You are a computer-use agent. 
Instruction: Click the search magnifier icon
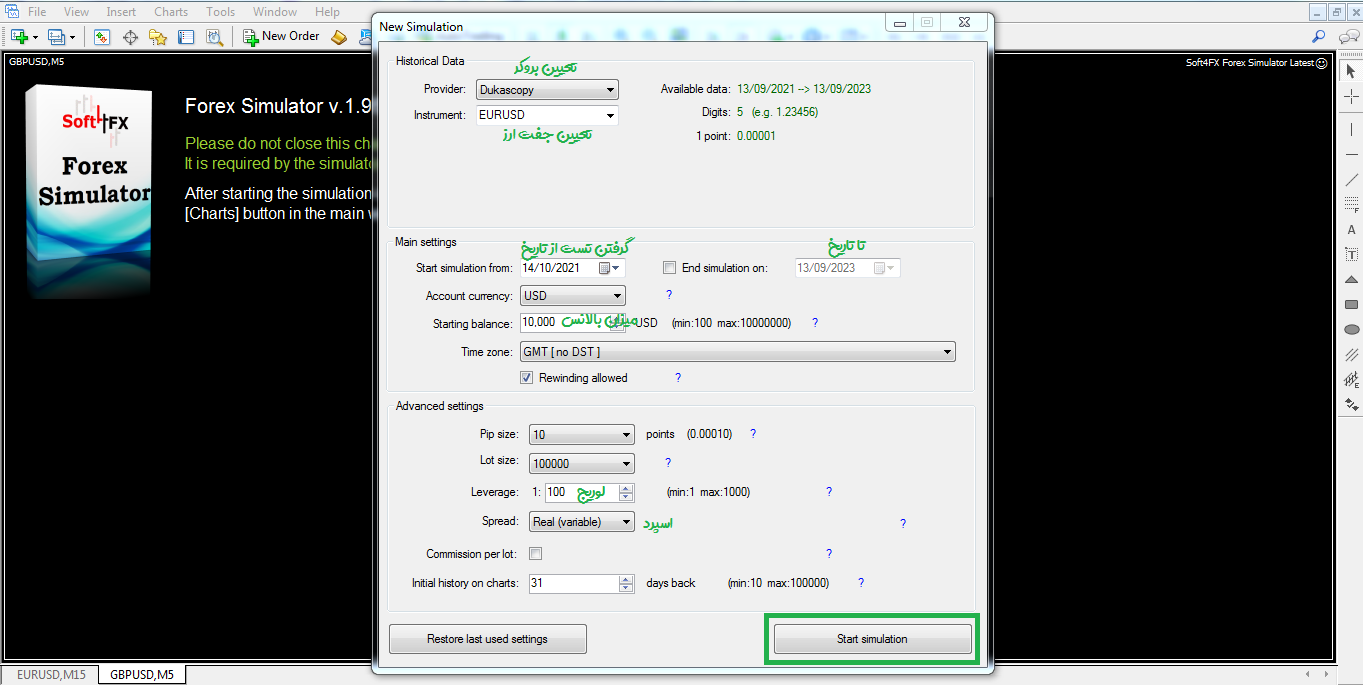pos(1319,37)
